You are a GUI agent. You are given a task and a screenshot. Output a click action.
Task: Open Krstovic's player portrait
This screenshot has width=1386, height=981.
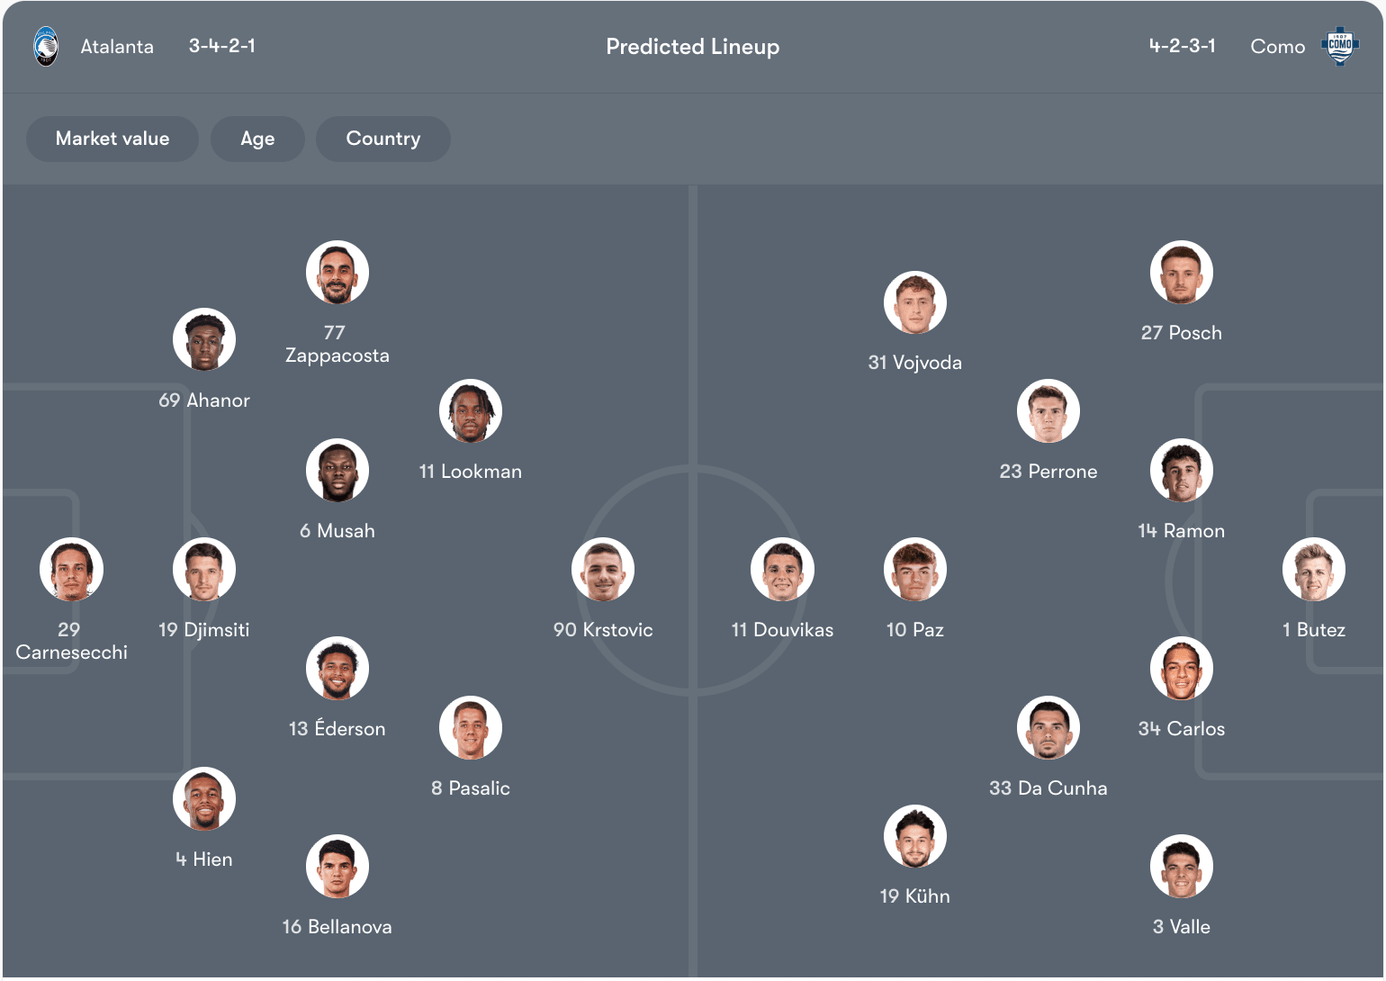point(603,570)
